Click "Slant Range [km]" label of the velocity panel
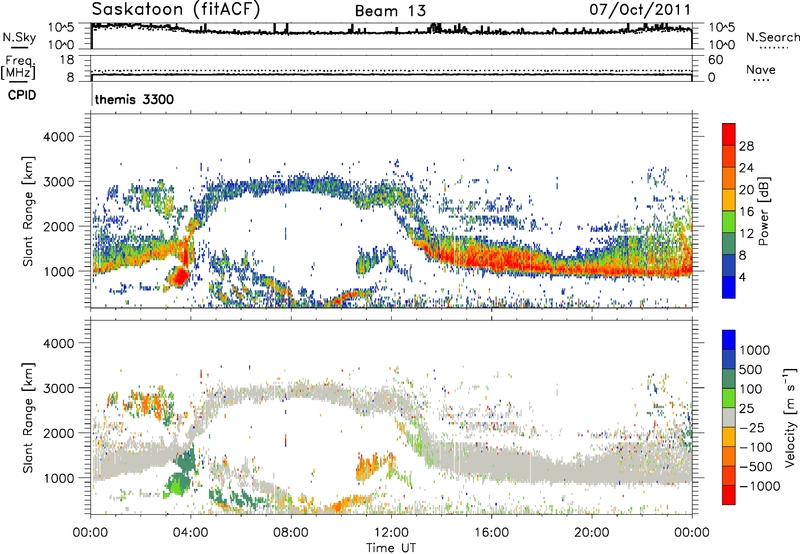This screenshot has width=800, height=554. click(28, 418)
